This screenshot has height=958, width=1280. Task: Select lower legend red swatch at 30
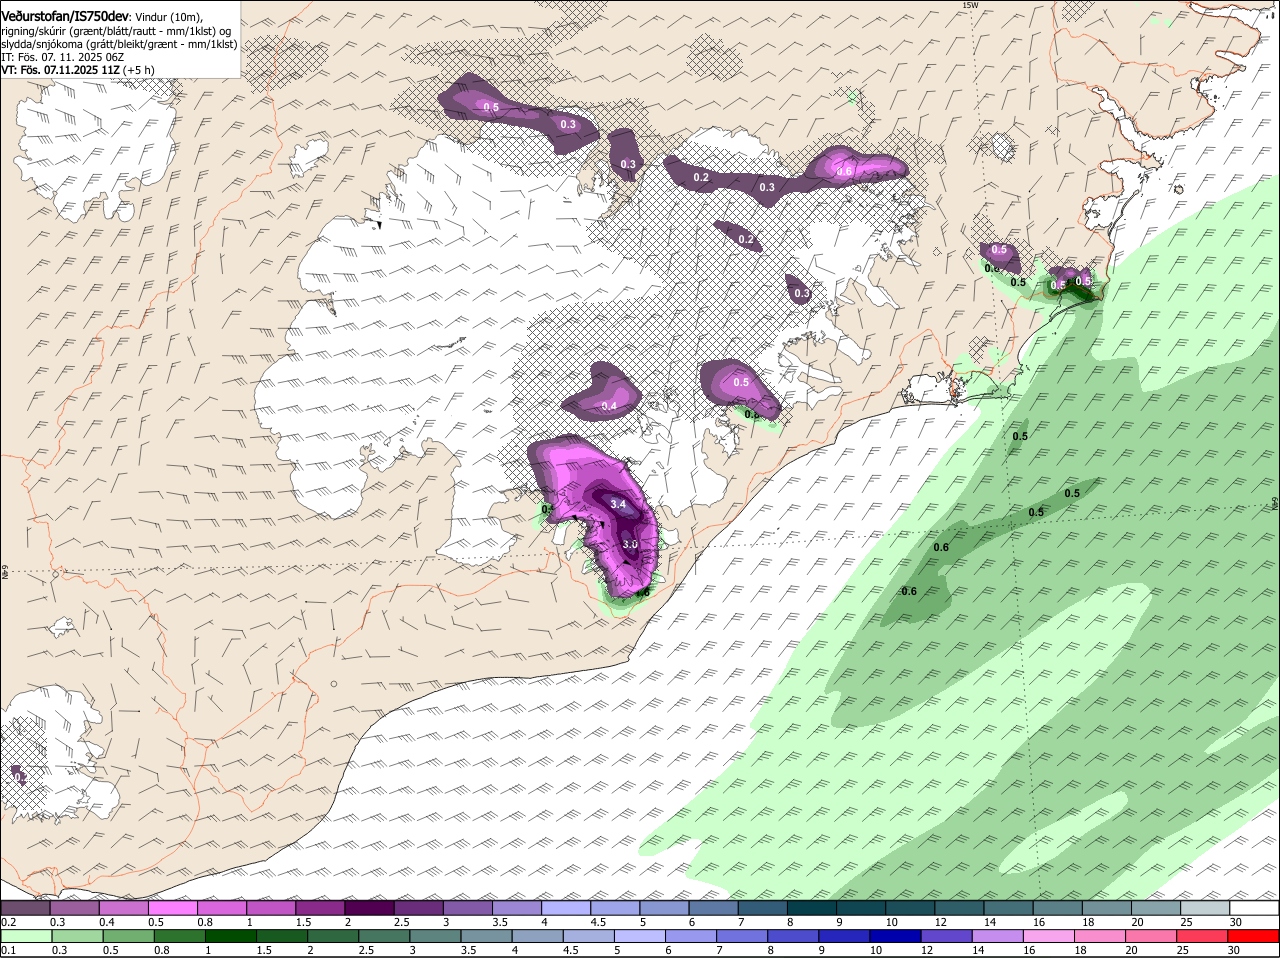coord(1255,936)
